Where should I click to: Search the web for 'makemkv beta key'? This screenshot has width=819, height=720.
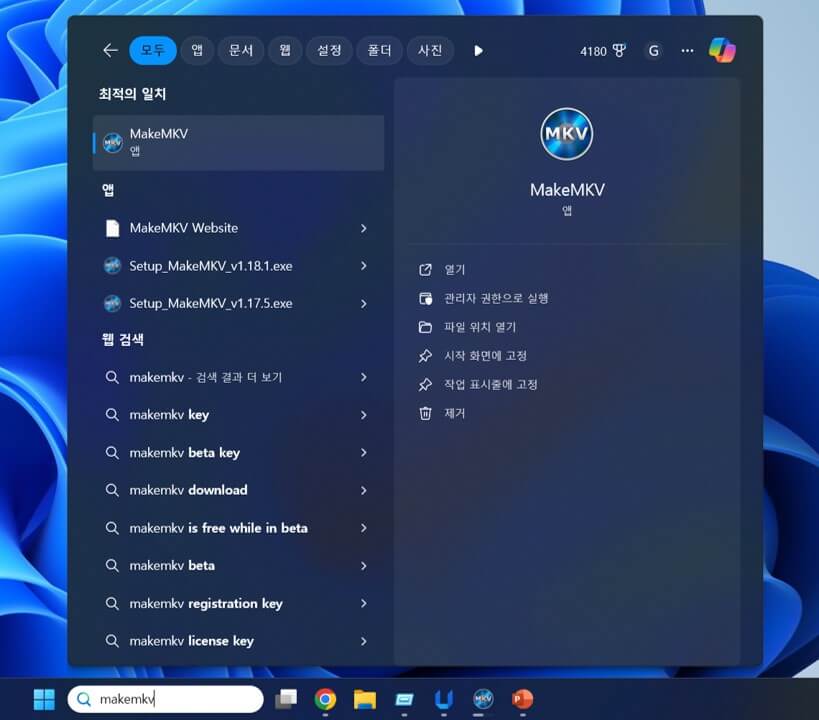click(x=184, y=452)
